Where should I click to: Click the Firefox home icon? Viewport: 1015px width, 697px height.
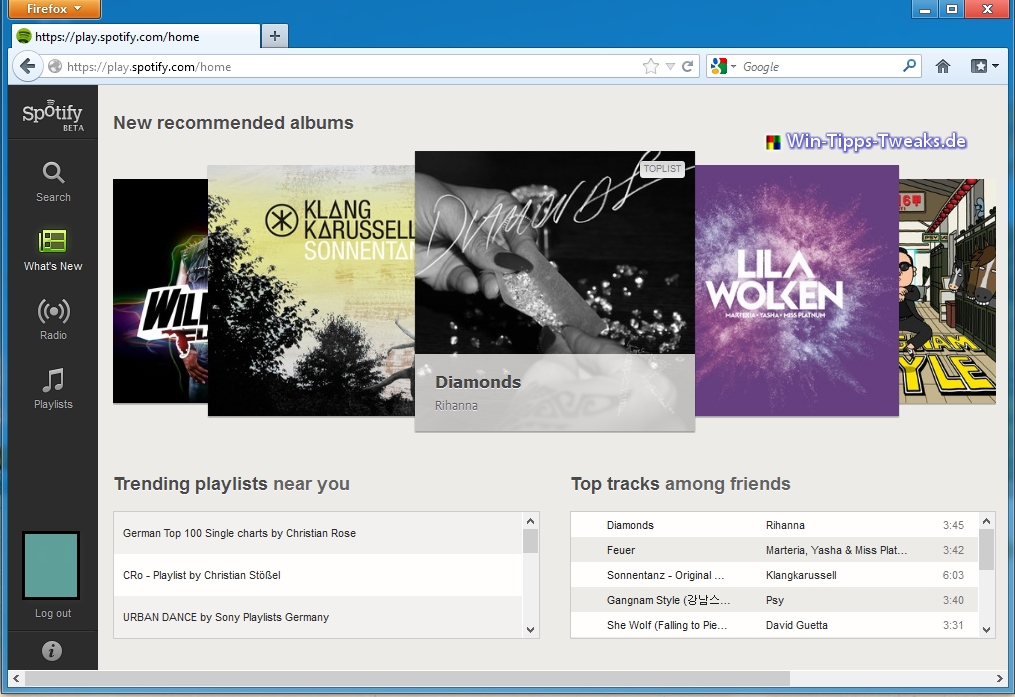942,66
